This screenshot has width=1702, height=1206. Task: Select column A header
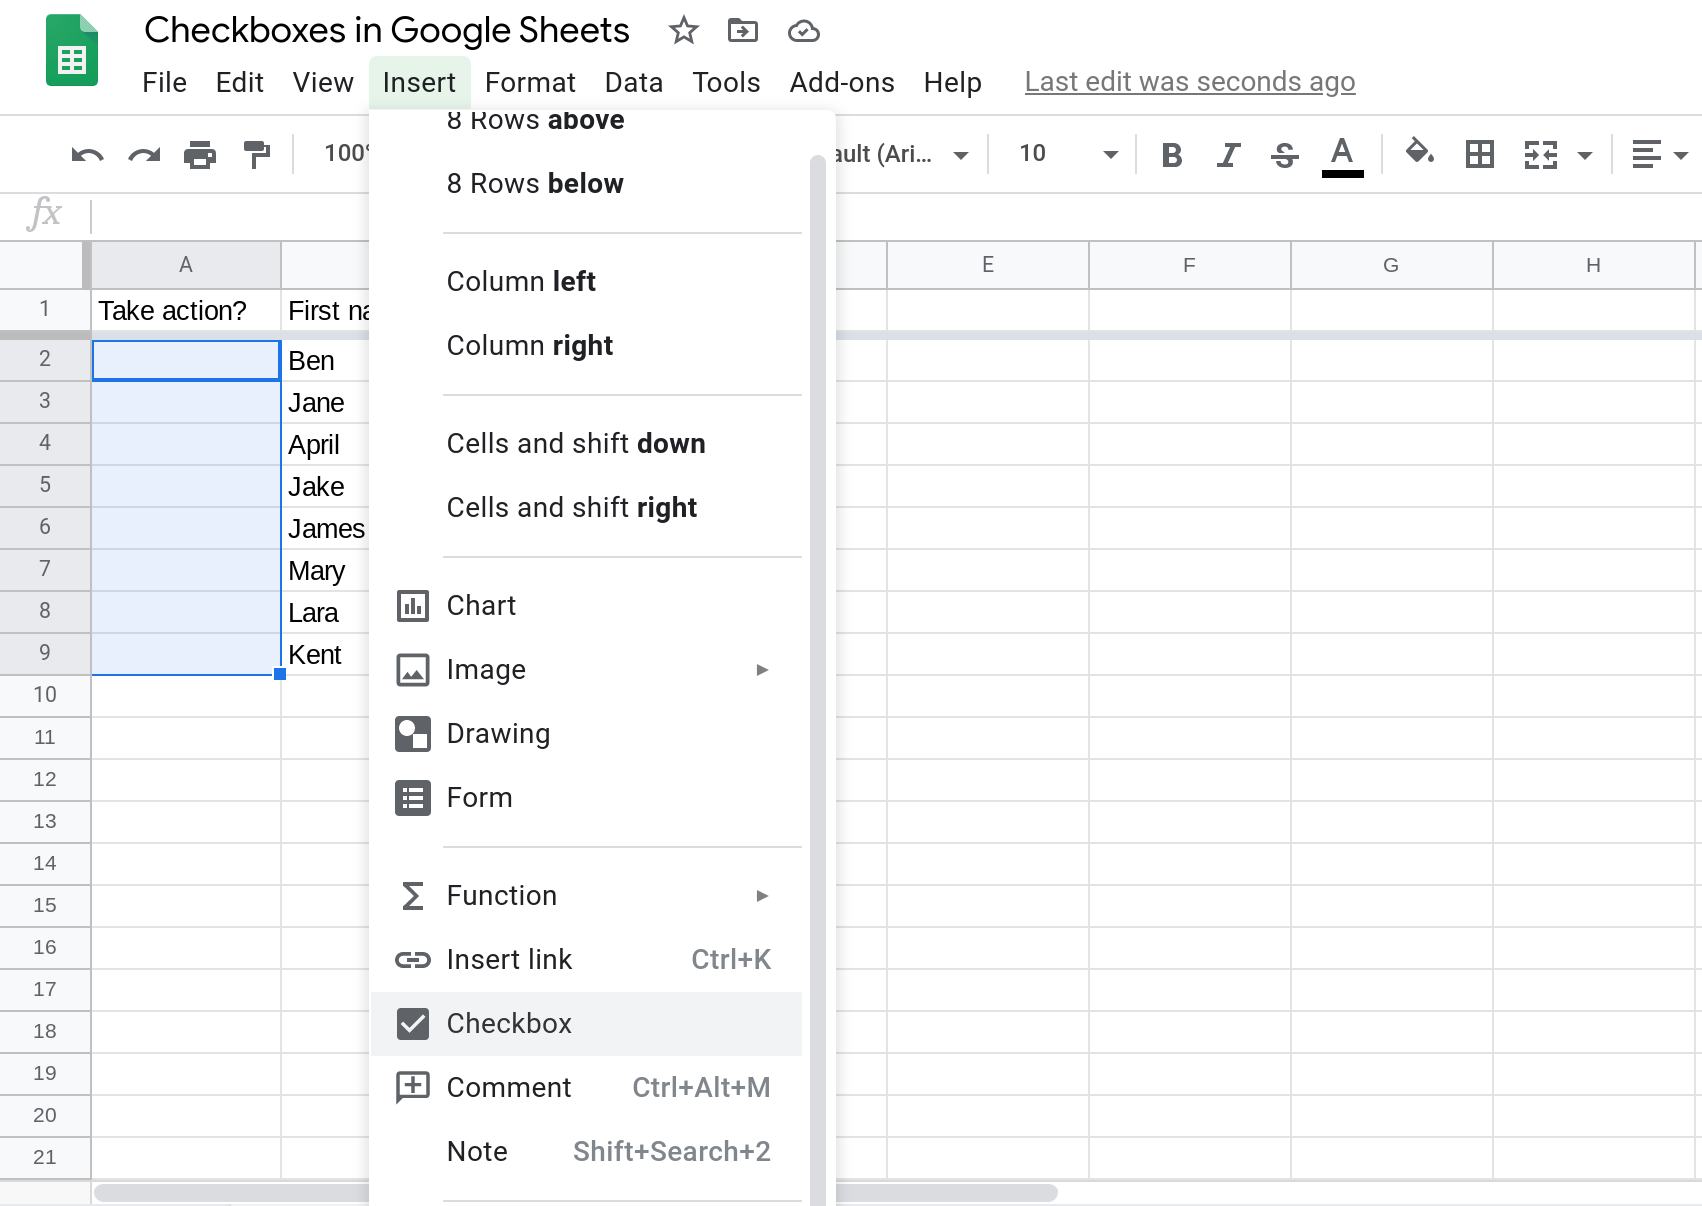coord(186,265)
